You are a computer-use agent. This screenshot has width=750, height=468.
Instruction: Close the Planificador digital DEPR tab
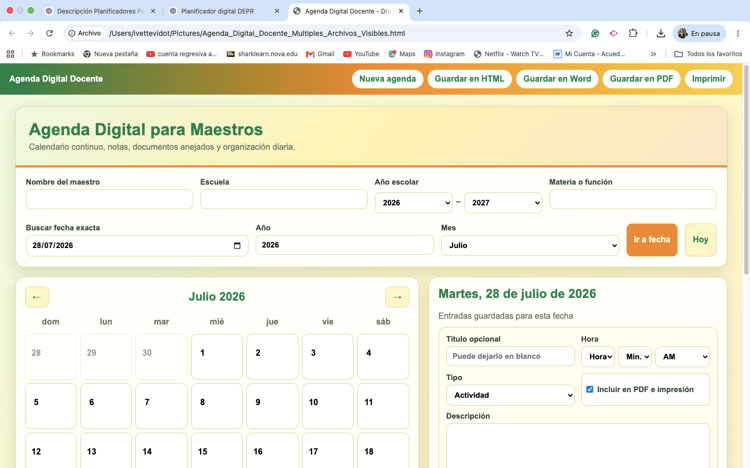click(x=277, y=11)
